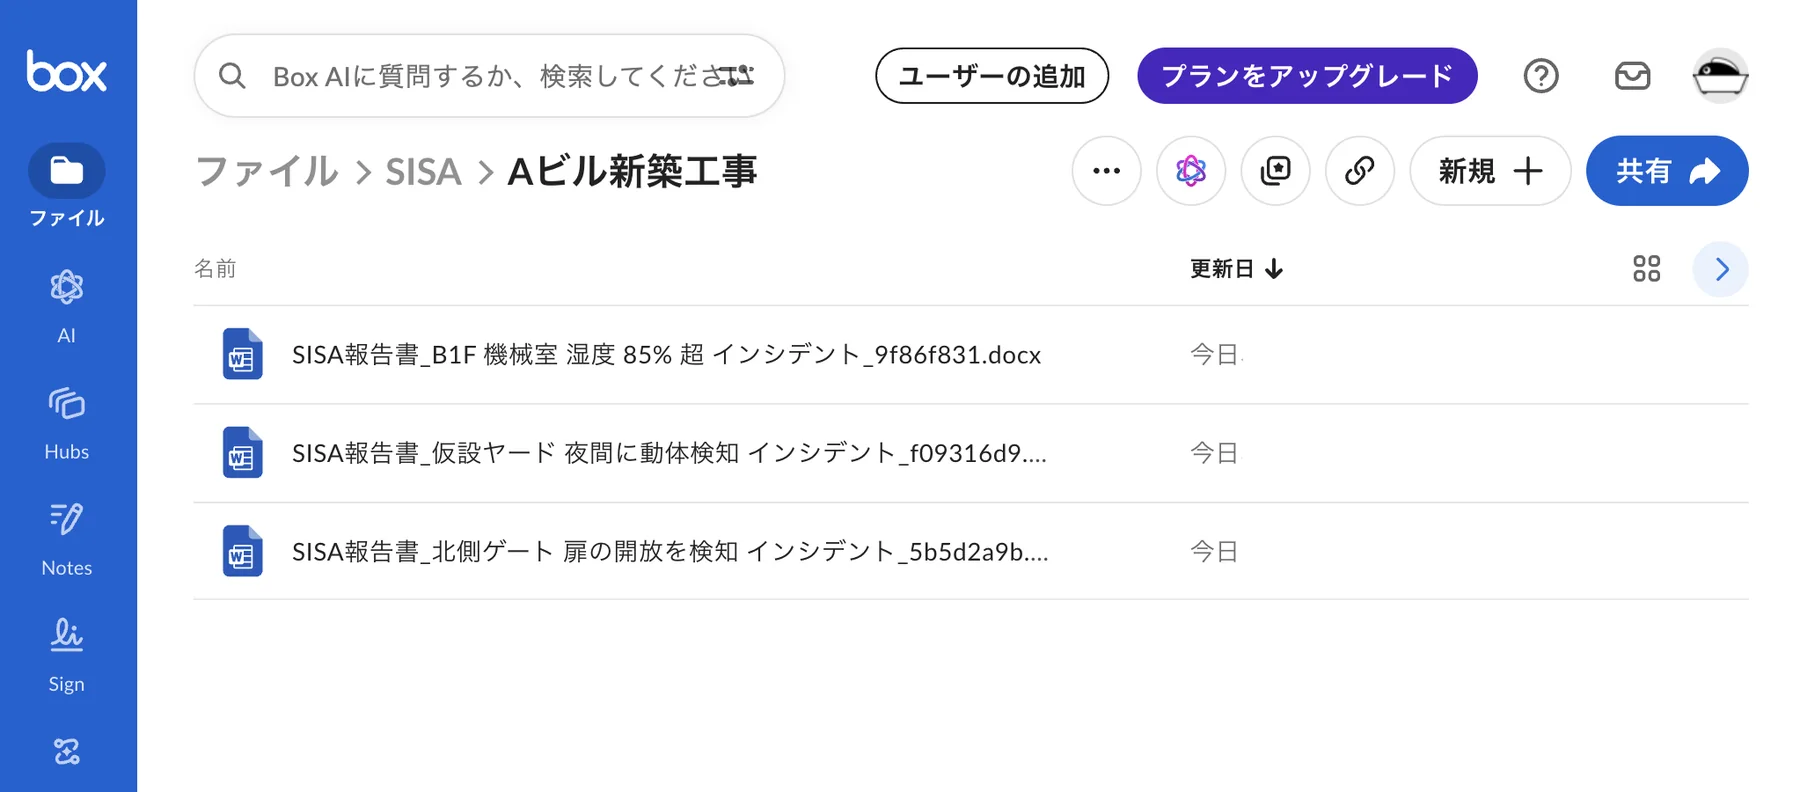The height and width of the screenshot is (792, 1800).
Task: Add folder to collection icon
Action: (1275, 171)
